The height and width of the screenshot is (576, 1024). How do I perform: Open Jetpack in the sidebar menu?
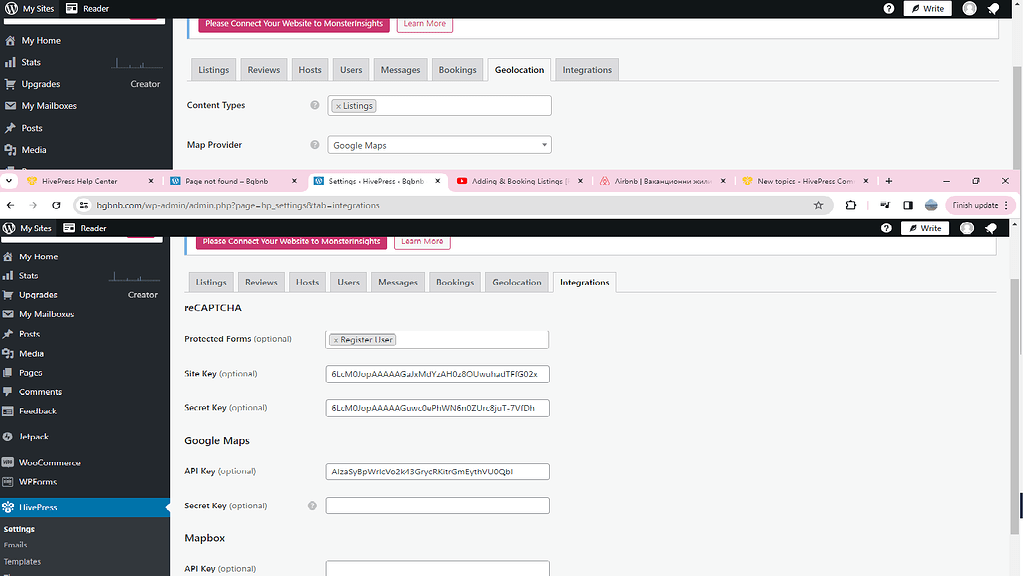[x=34, y=436]
